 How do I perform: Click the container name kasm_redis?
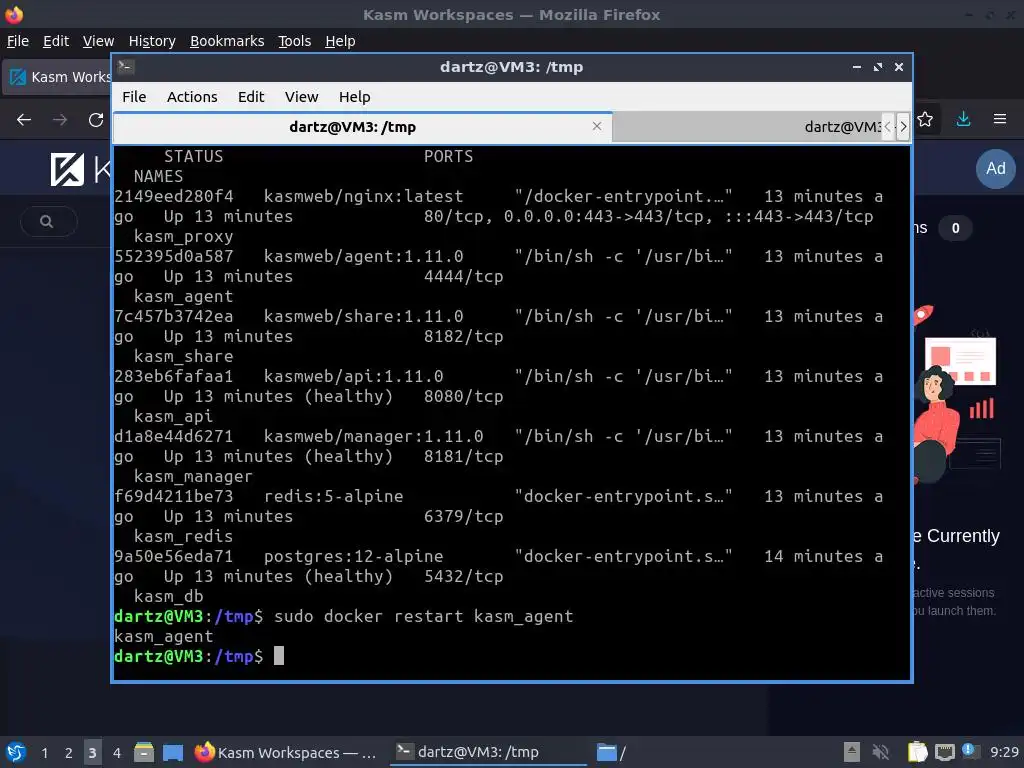(184, 537)
